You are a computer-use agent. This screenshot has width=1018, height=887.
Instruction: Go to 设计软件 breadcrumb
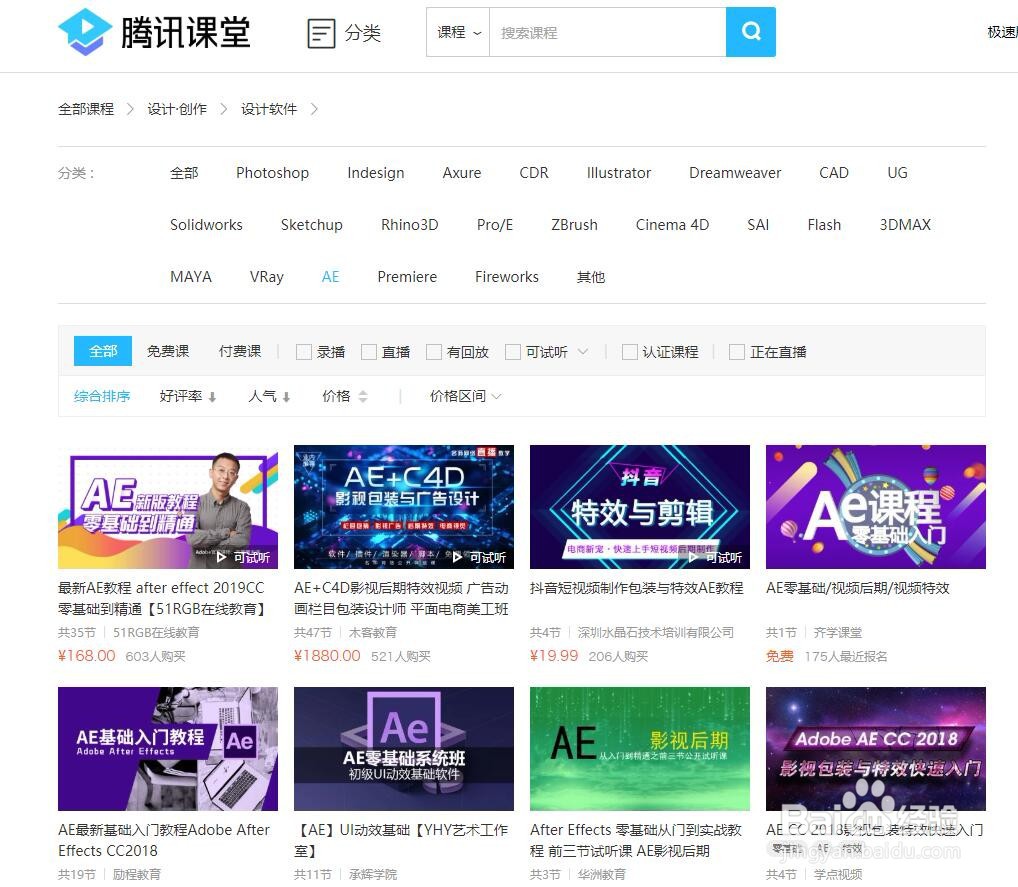269,109
